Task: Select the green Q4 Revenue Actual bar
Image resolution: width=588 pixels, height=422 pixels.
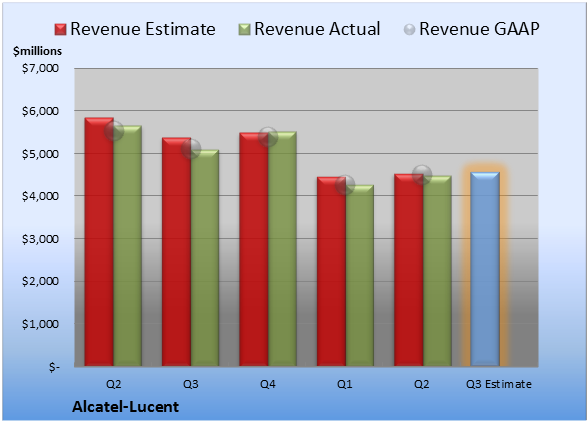Action: click(x=282, y=249)
